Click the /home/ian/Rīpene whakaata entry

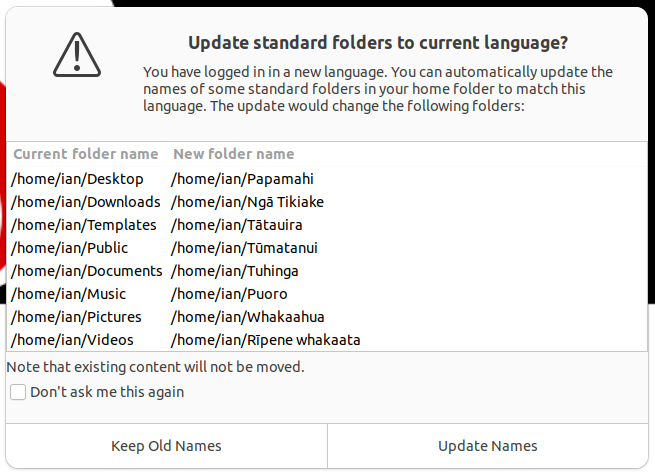click(266, 340)
